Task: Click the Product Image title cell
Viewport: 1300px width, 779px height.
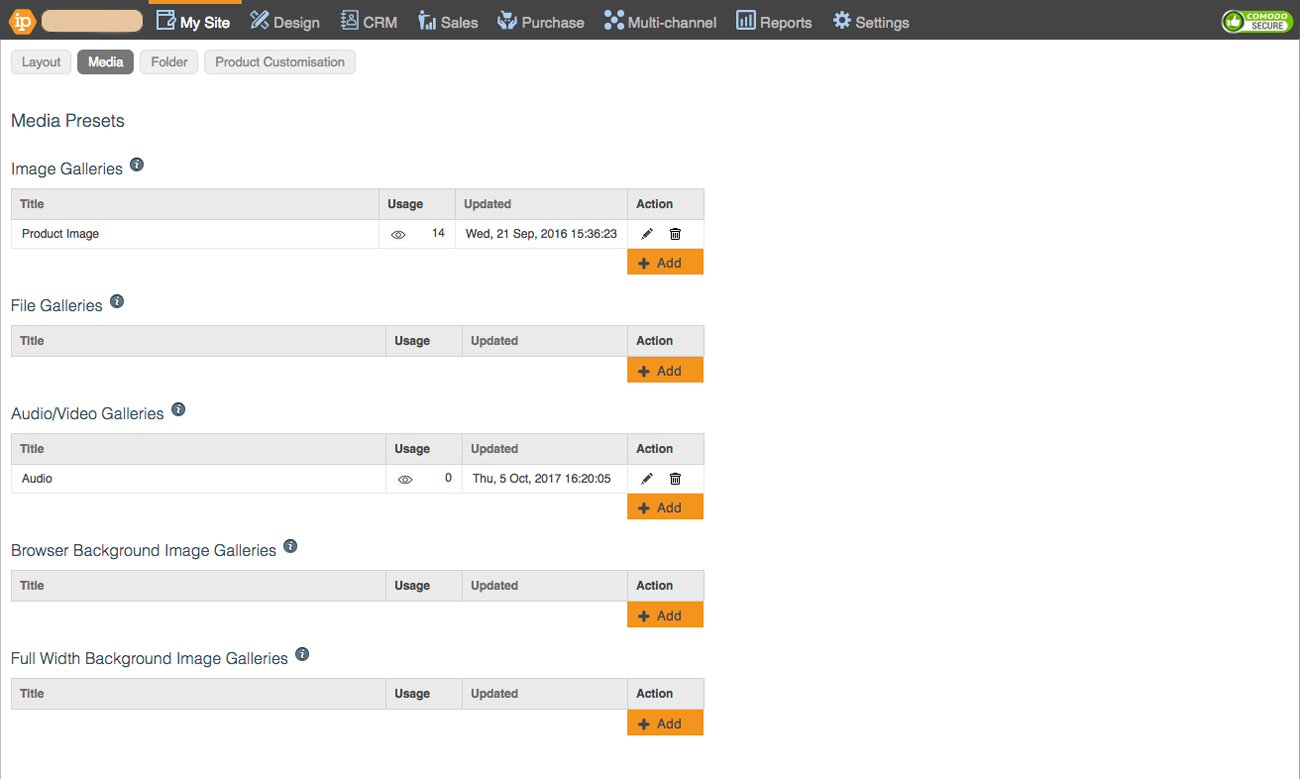Action: click(195, 234)
